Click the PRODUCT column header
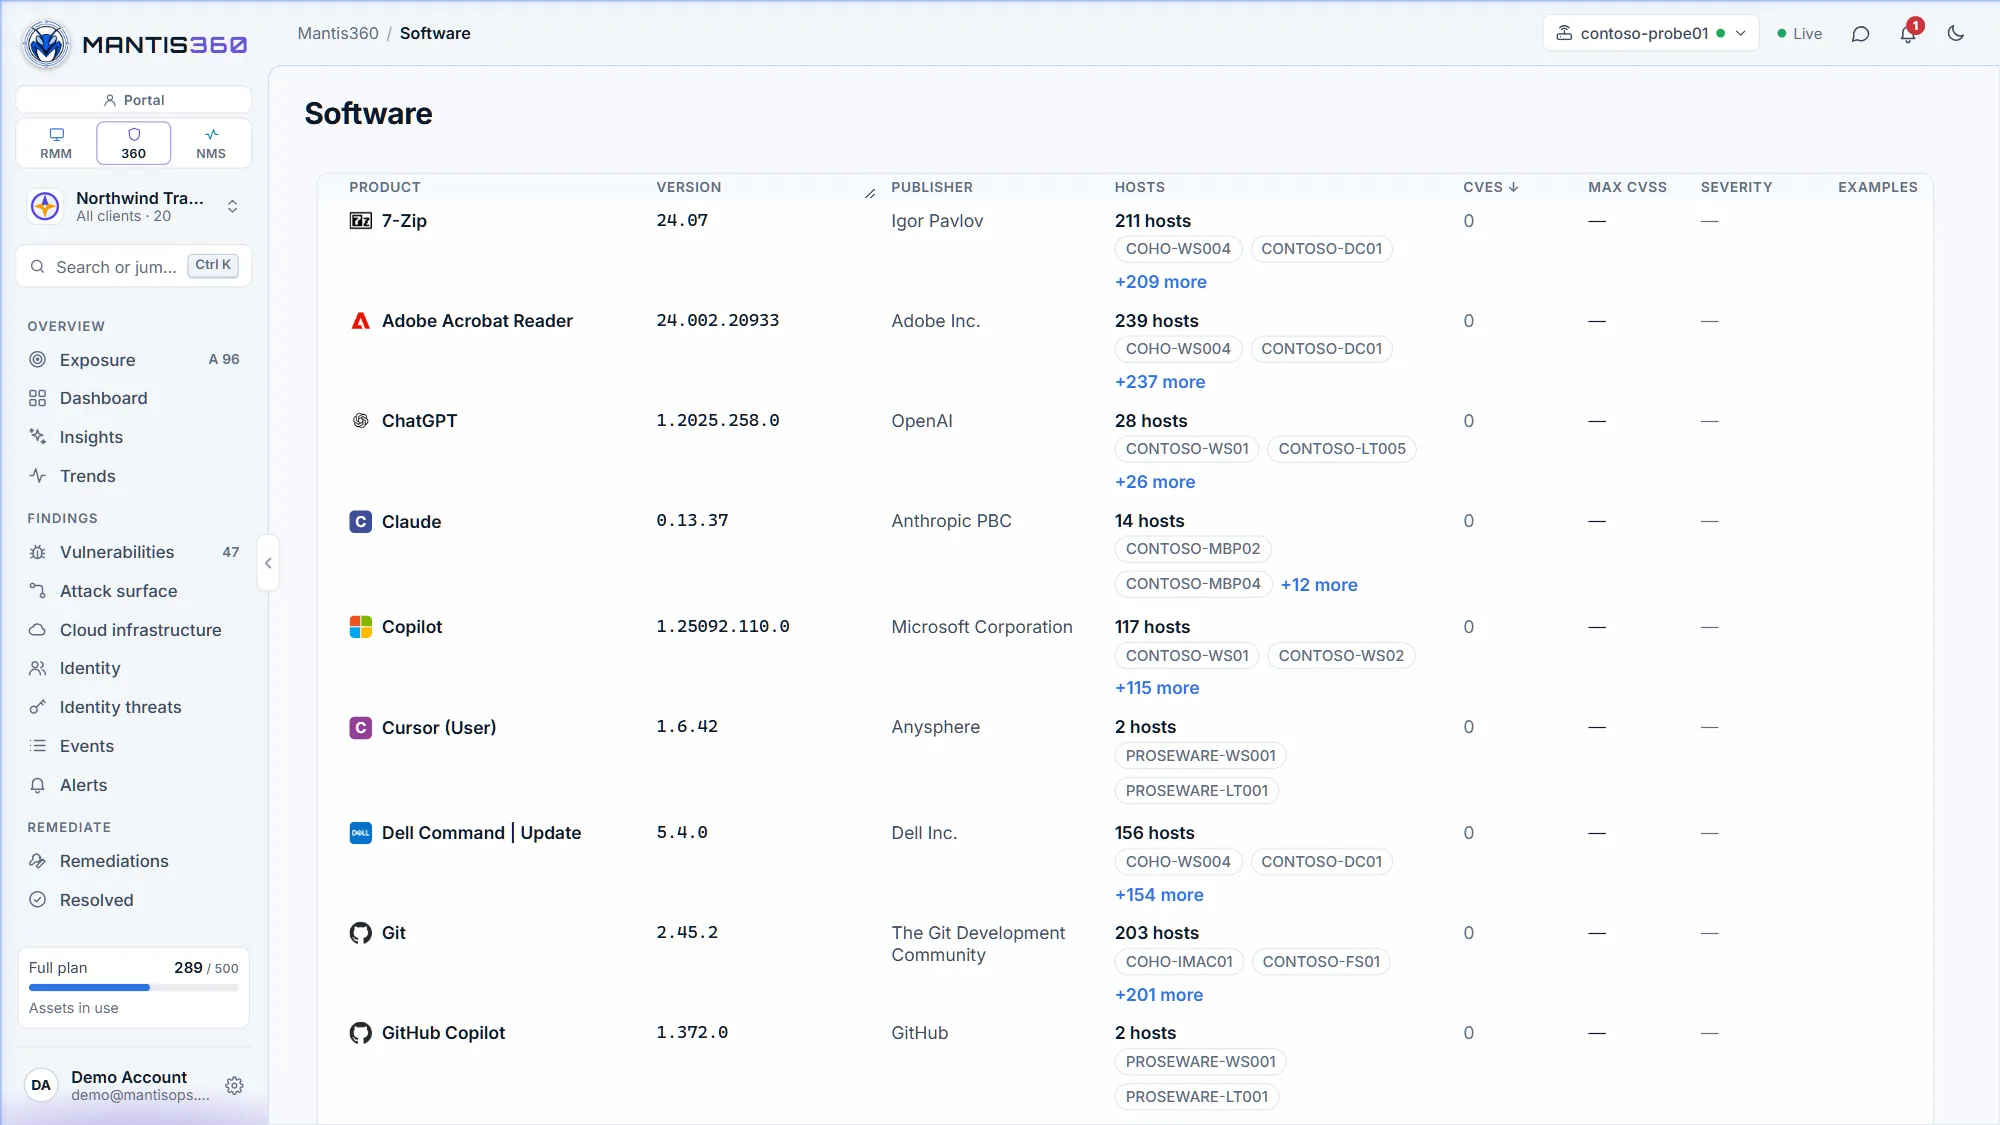 (385, 187)
